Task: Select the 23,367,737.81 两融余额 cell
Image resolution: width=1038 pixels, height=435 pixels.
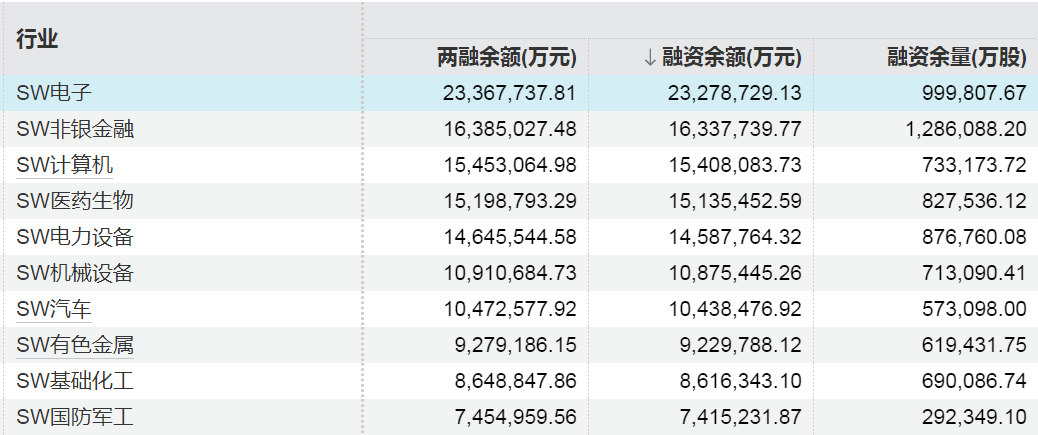Action: (x=509, y=93)
